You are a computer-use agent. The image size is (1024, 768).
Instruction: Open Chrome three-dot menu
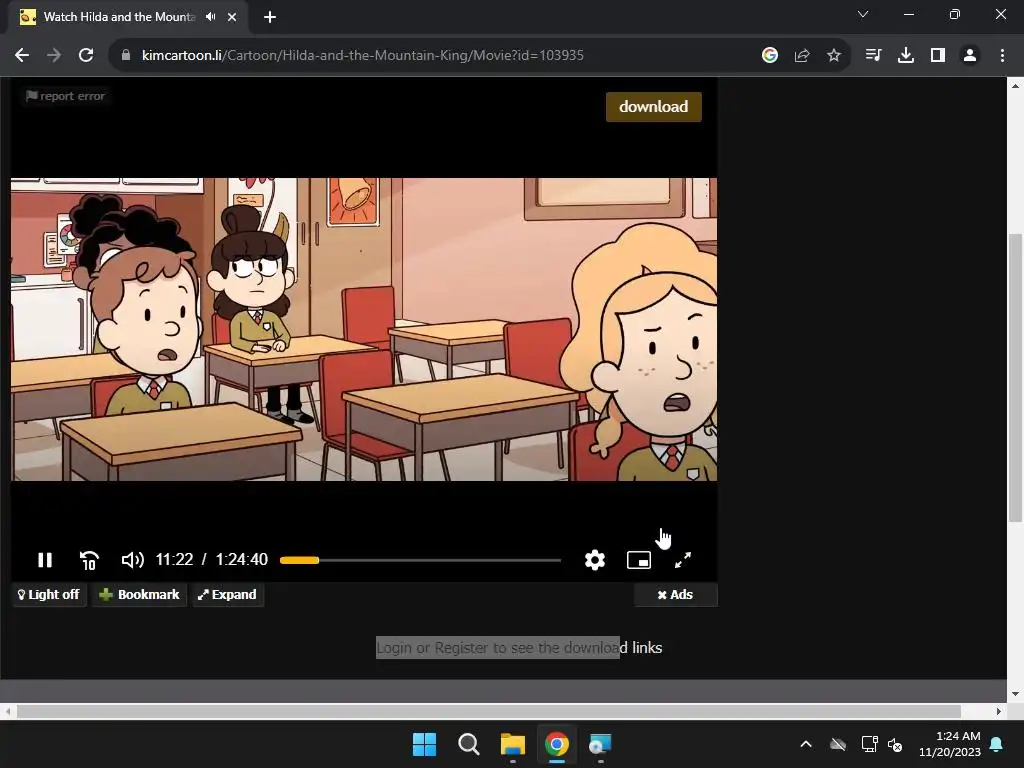tap(1002, 55)
